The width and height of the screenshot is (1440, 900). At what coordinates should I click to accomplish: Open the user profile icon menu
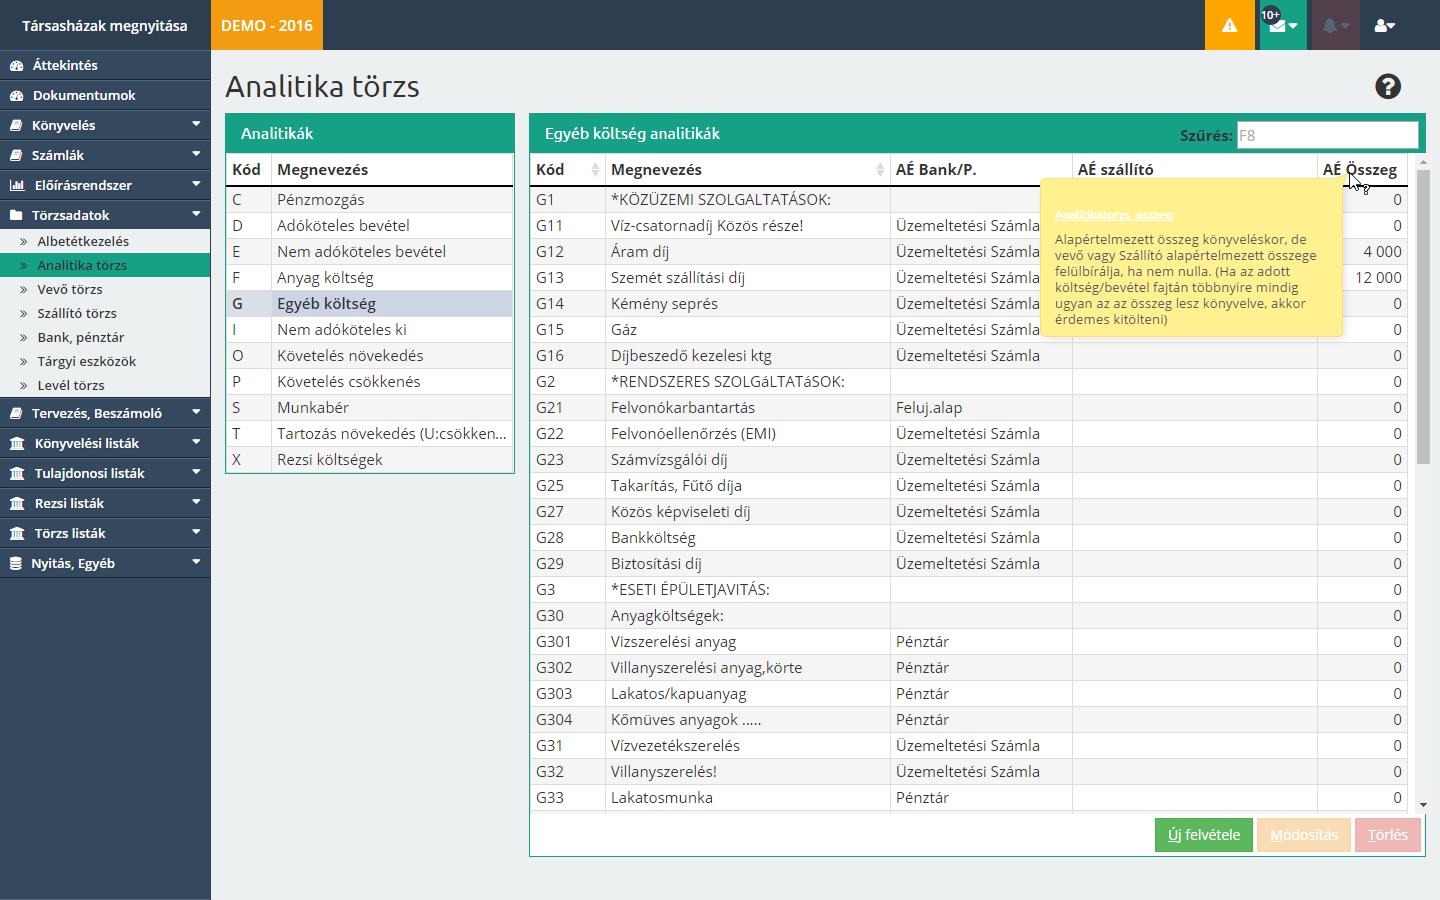tap(1385, 25)
